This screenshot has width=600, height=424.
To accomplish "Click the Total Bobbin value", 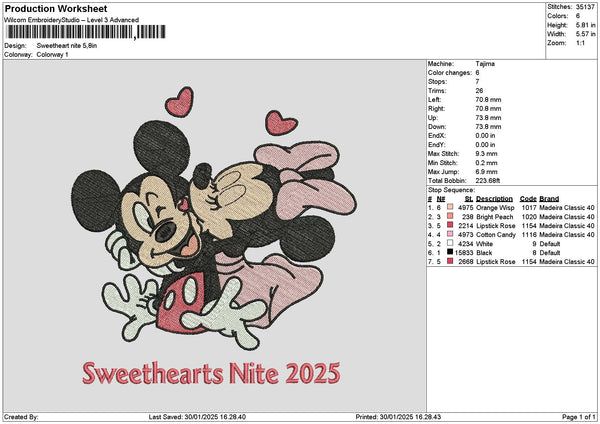I will [488, 180].
